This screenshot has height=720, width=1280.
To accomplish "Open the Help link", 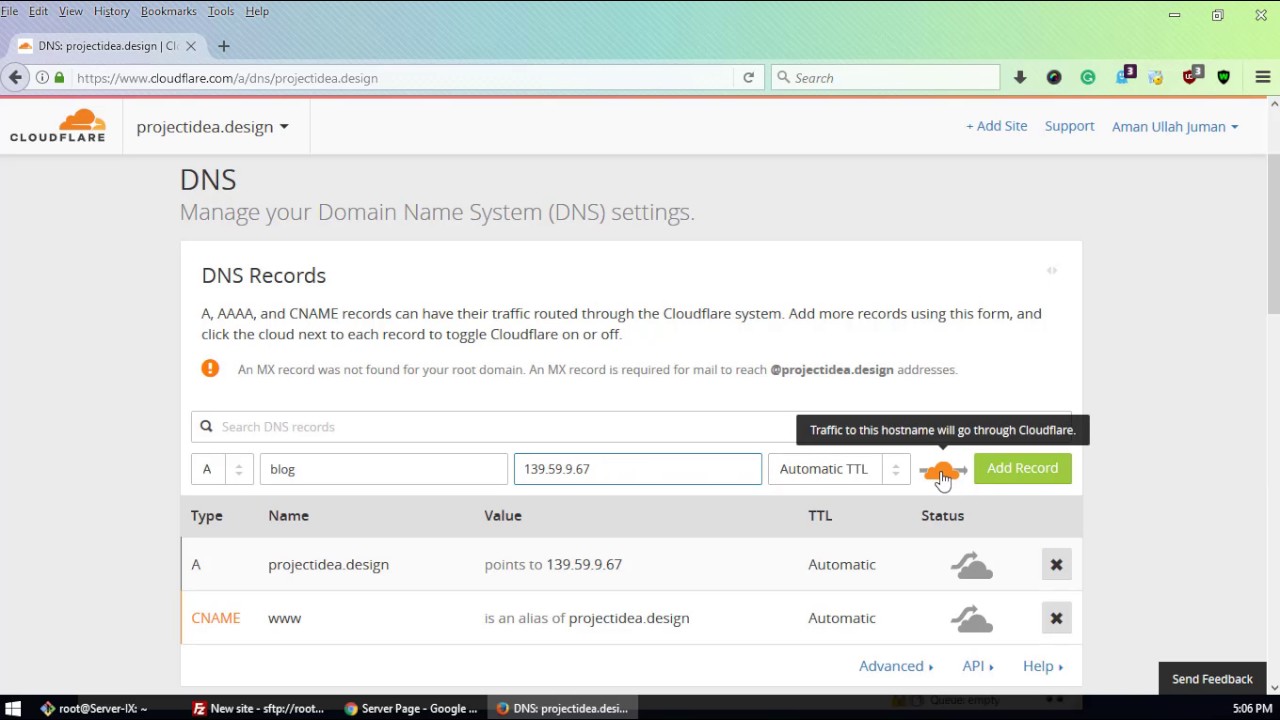I will point(1043,666).
